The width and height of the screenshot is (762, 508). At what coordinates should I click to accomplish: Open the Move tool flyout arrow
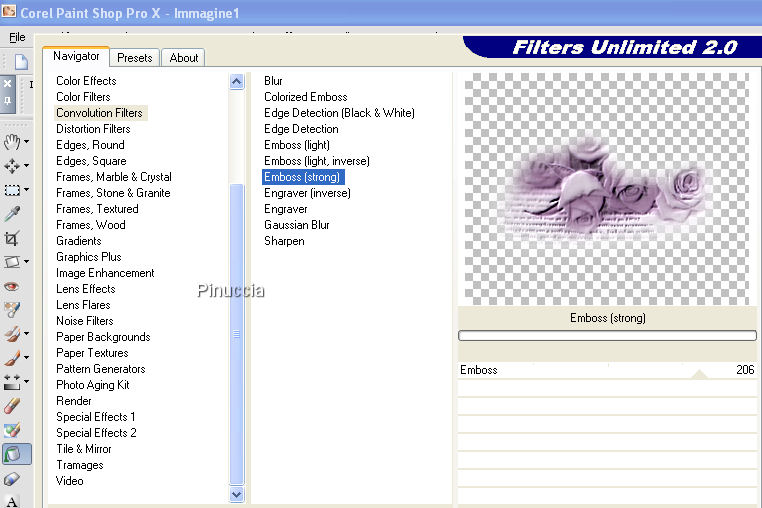[x=26, y=165]
